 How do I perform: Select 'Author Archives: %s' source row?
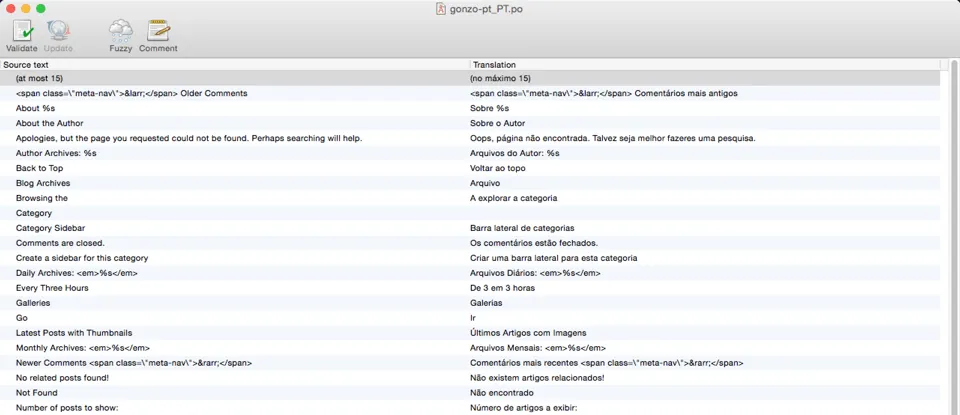click(56, 153)
